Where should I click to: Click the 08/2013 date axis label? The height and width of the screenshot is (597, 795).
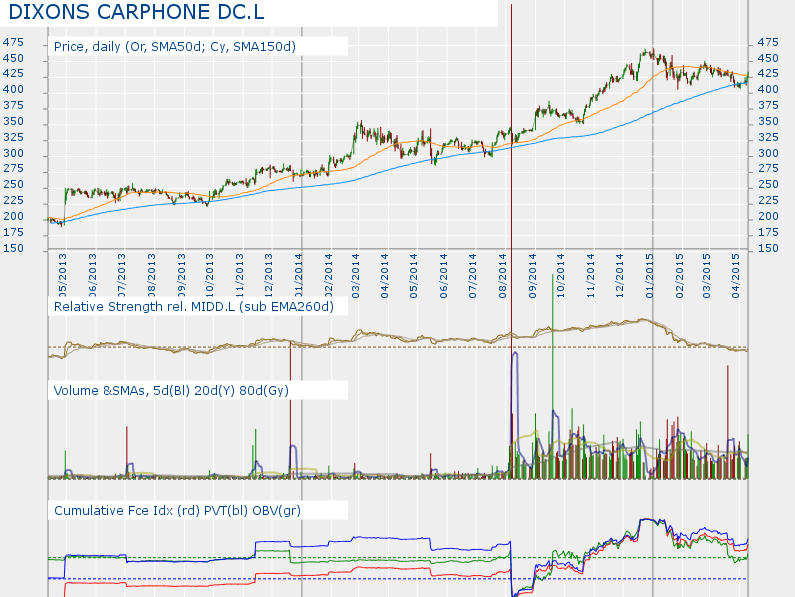pyautogui.click(x=151, y=276)
